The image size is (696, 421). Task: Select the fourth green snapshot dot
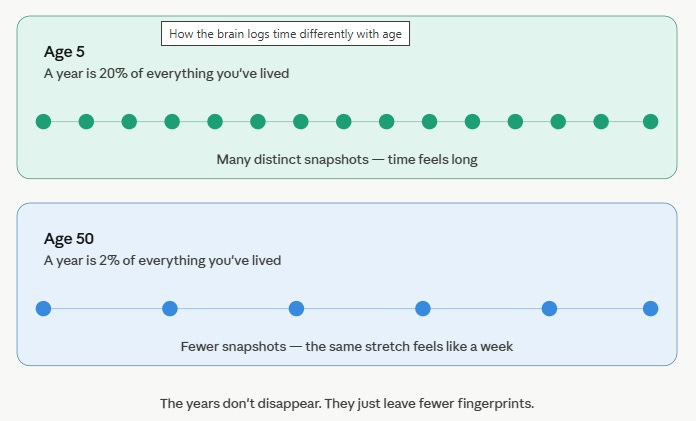coord(172,121)
